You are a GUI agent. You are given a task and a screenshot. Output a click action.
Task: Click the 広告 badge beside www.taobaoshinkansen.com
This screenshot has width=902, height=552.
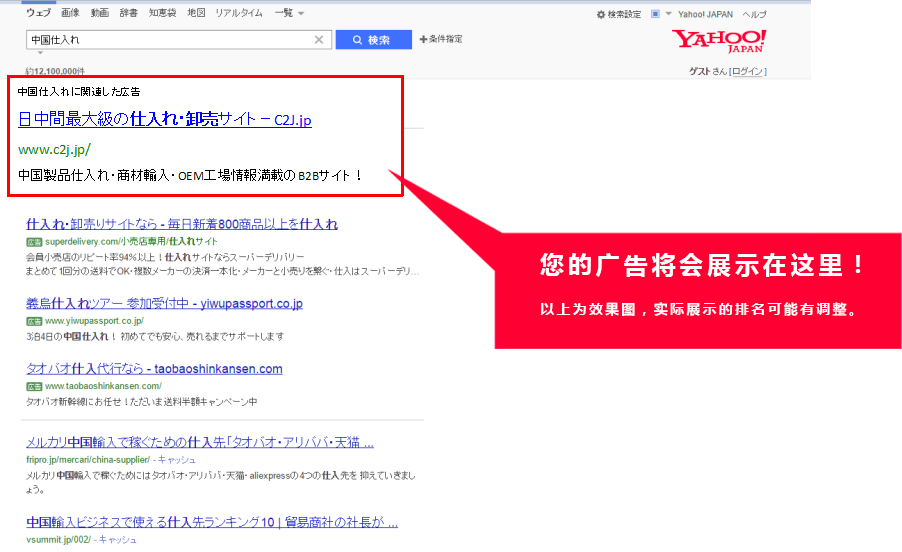click(x=34, y=386)
